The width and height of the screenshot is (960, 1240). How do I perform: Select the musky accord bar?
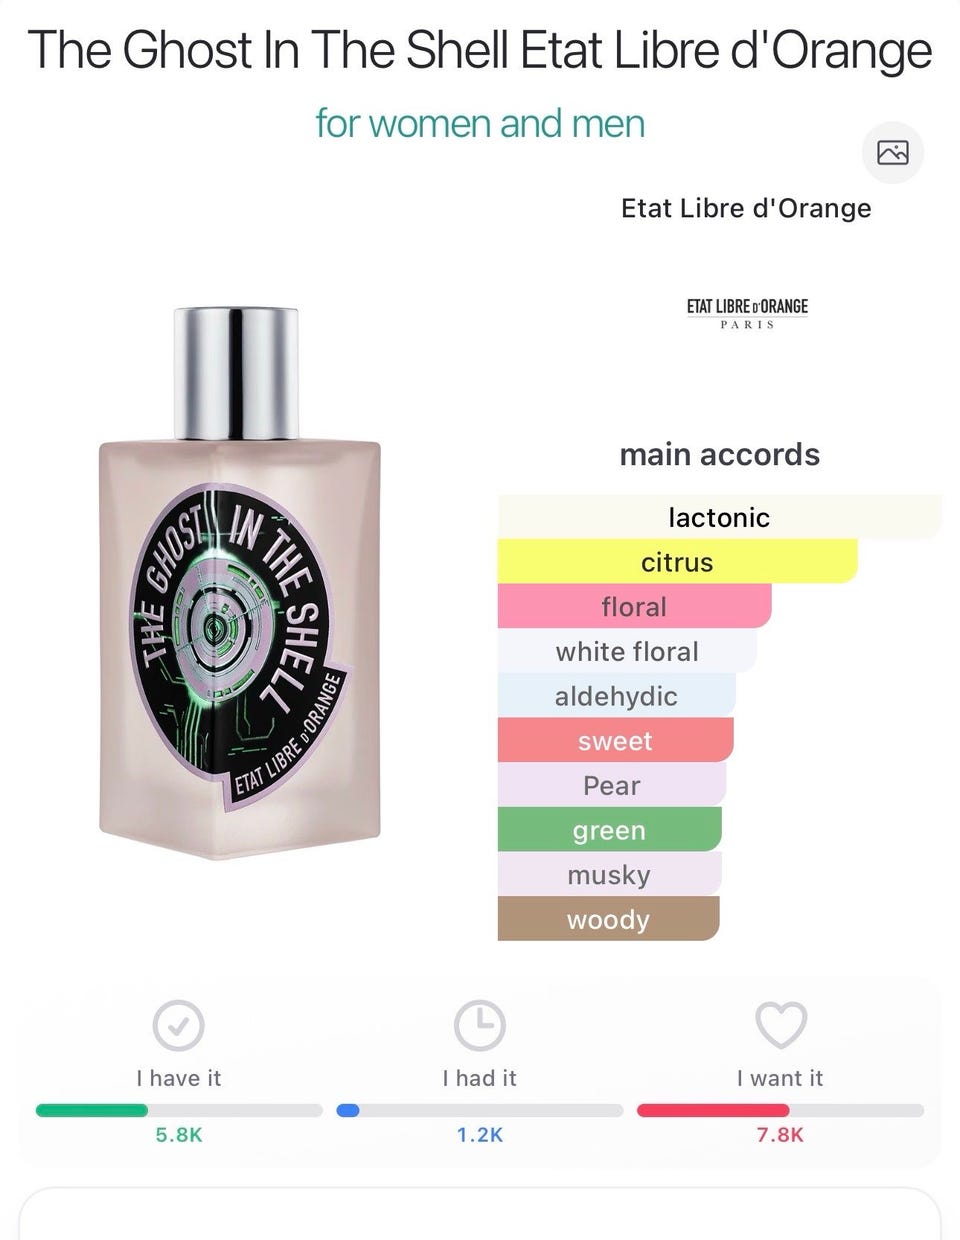(x=610, y=875)
